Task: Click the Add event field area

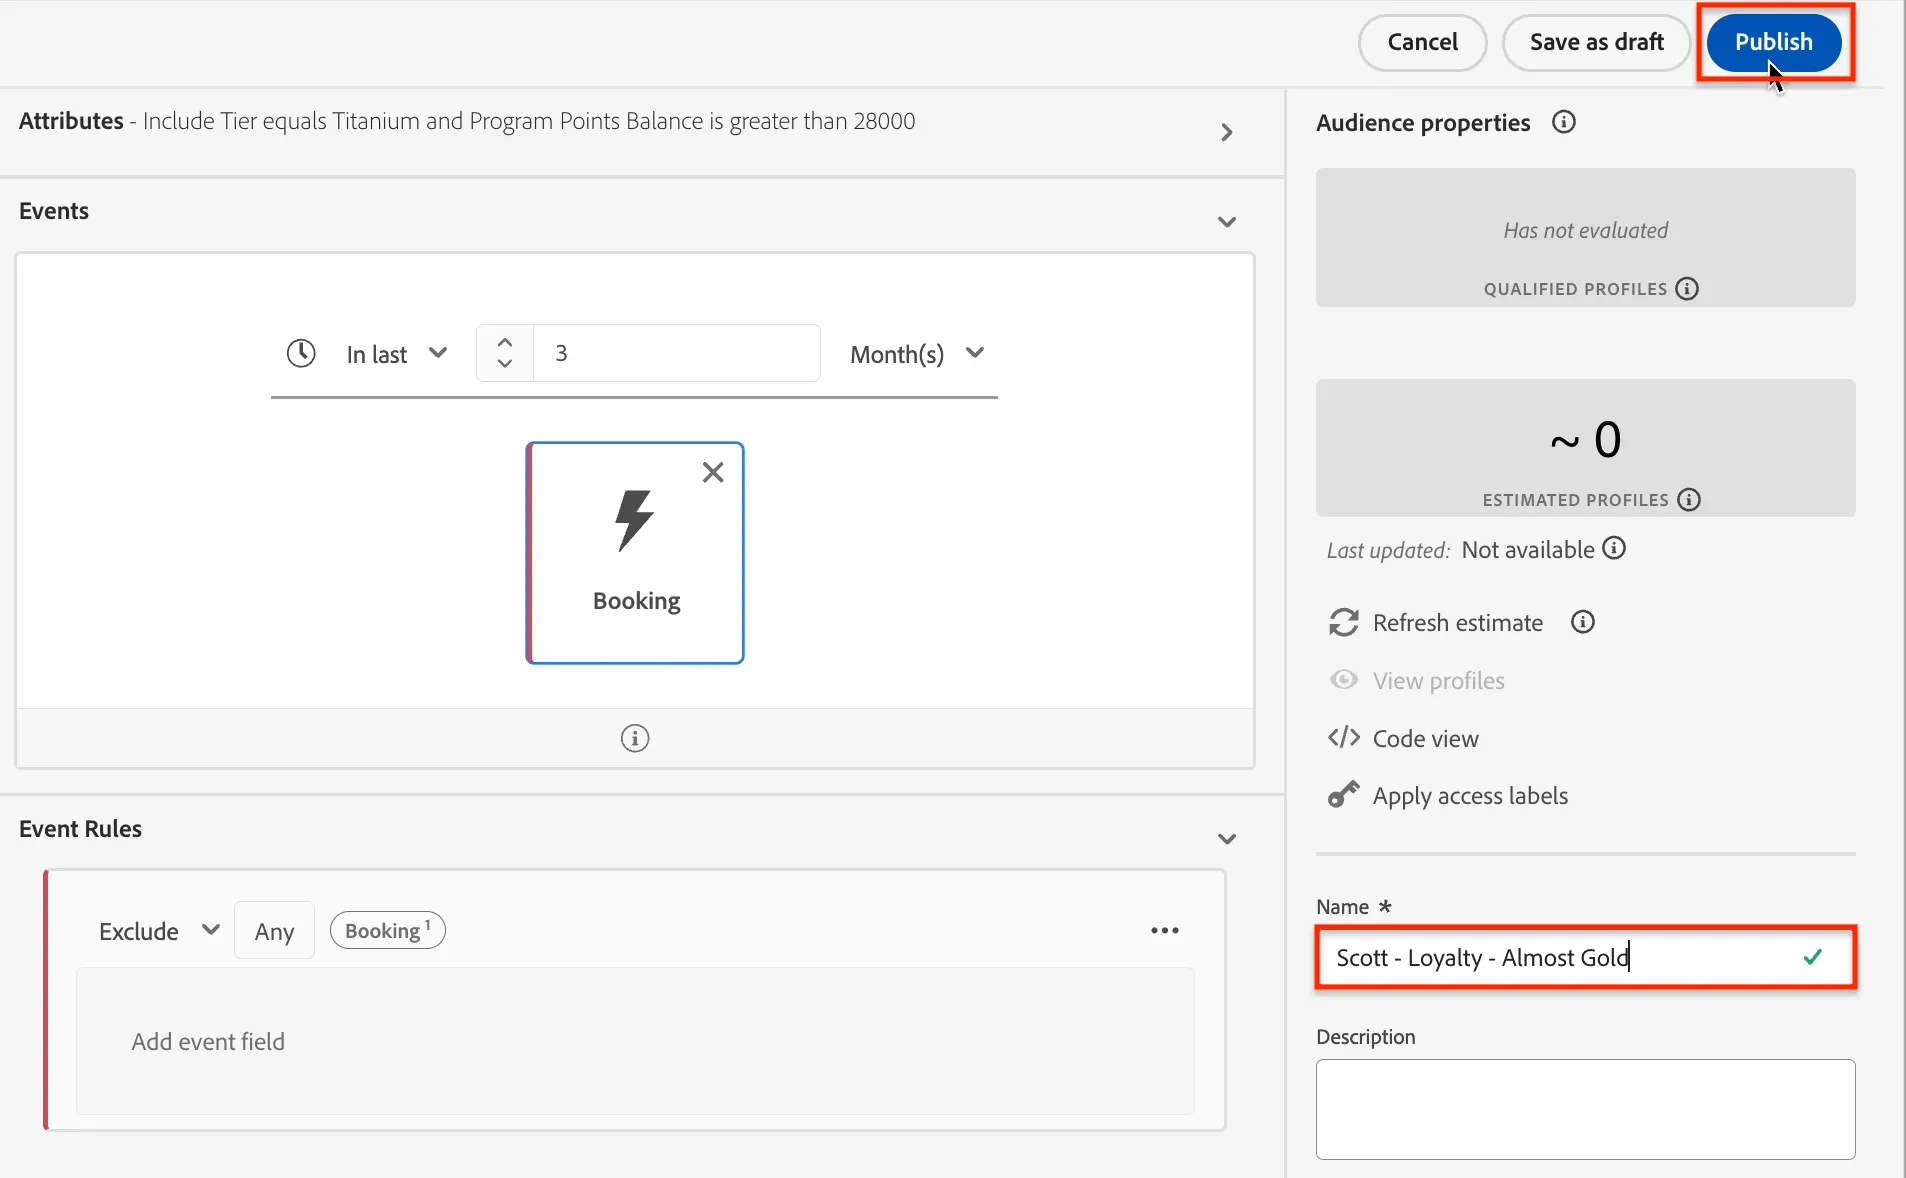Action: tap(635, 1041)
